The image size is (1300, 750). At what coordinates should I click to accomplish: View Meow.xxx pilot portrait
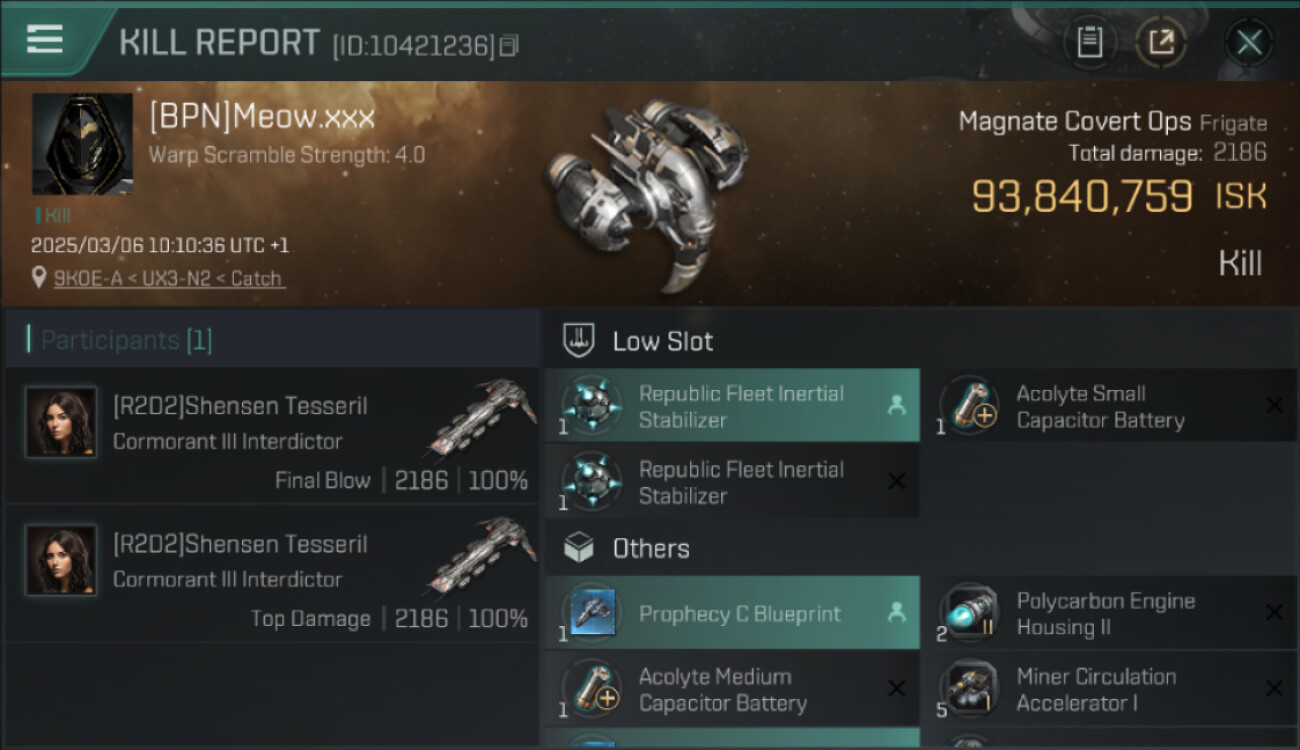82,144
